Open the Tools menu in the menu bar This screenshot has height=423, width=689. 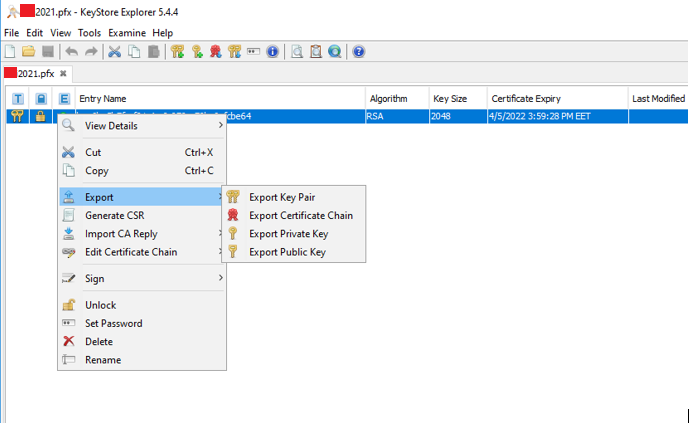point(89,33)
